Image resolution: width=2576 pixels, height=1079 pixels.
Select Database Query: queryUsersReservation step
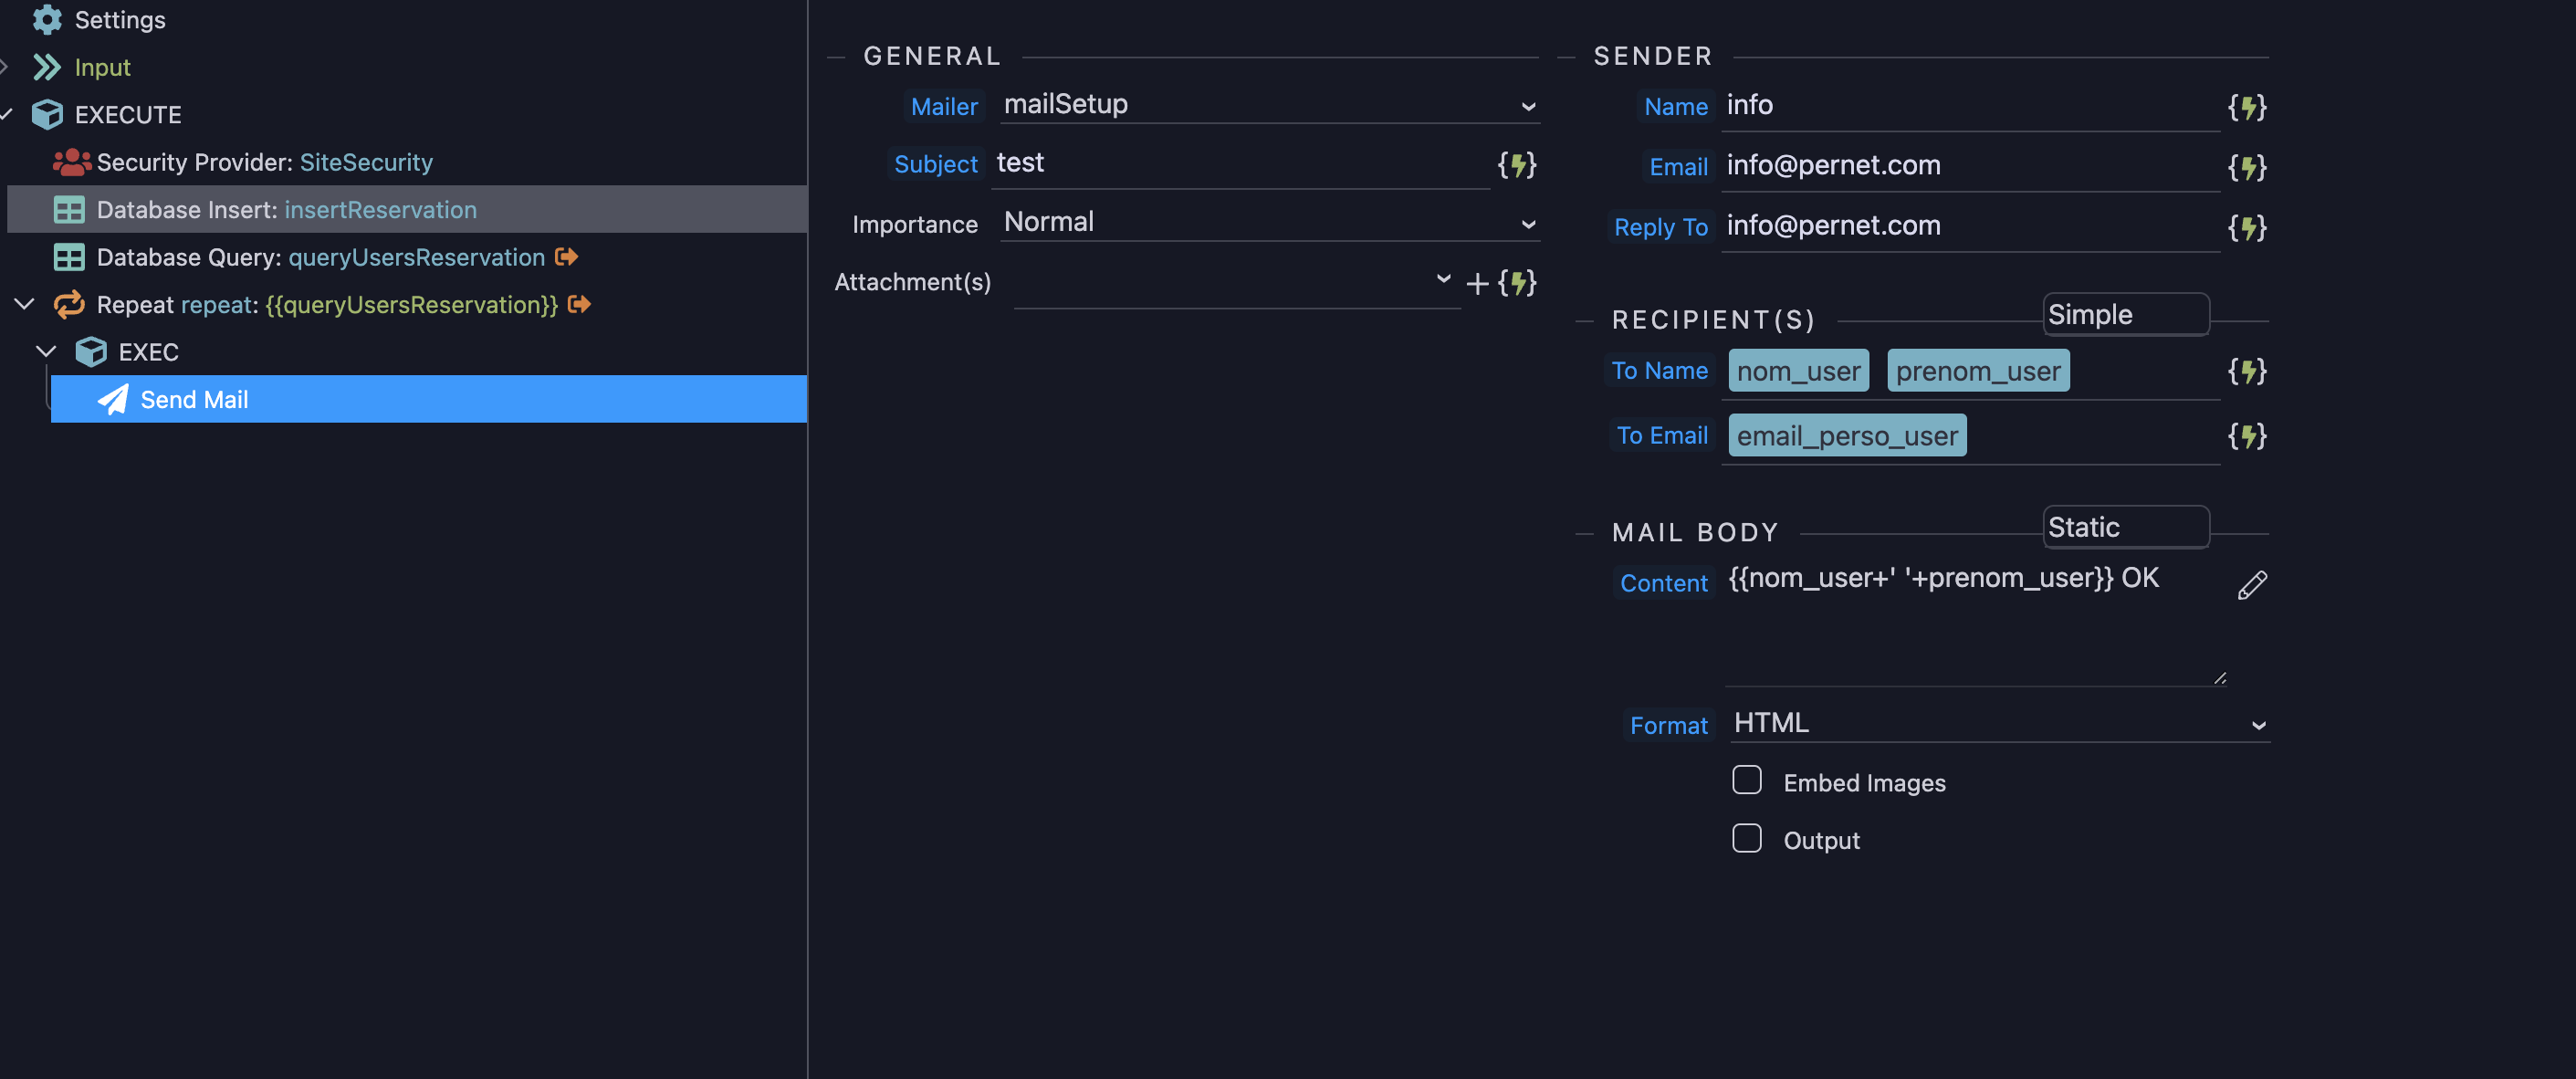320,257
